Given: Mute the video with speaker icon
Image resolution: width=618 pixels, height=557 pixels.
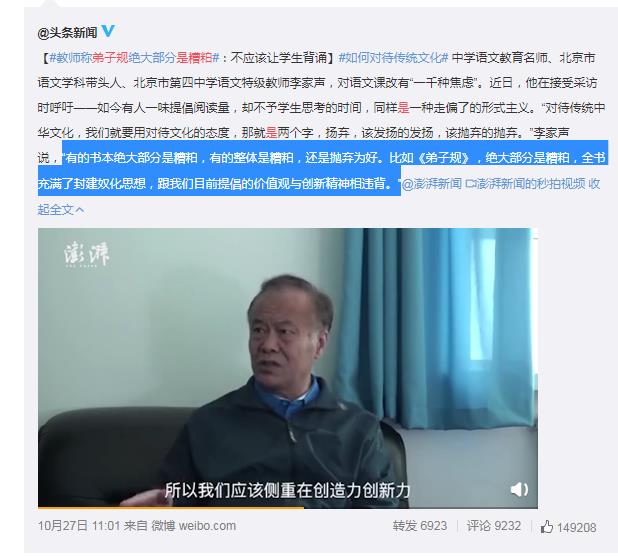Looking at the screenshot, I should [519, 489].
